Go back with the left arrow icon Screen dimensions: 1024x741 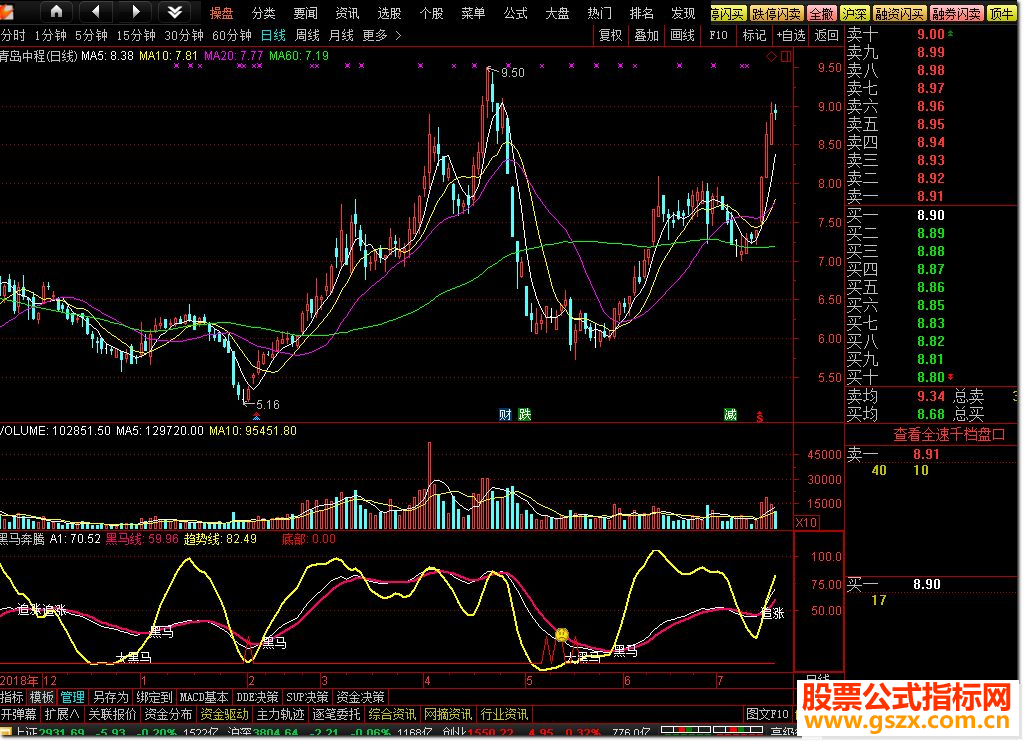pyautogui.click(x=96, y=11)
